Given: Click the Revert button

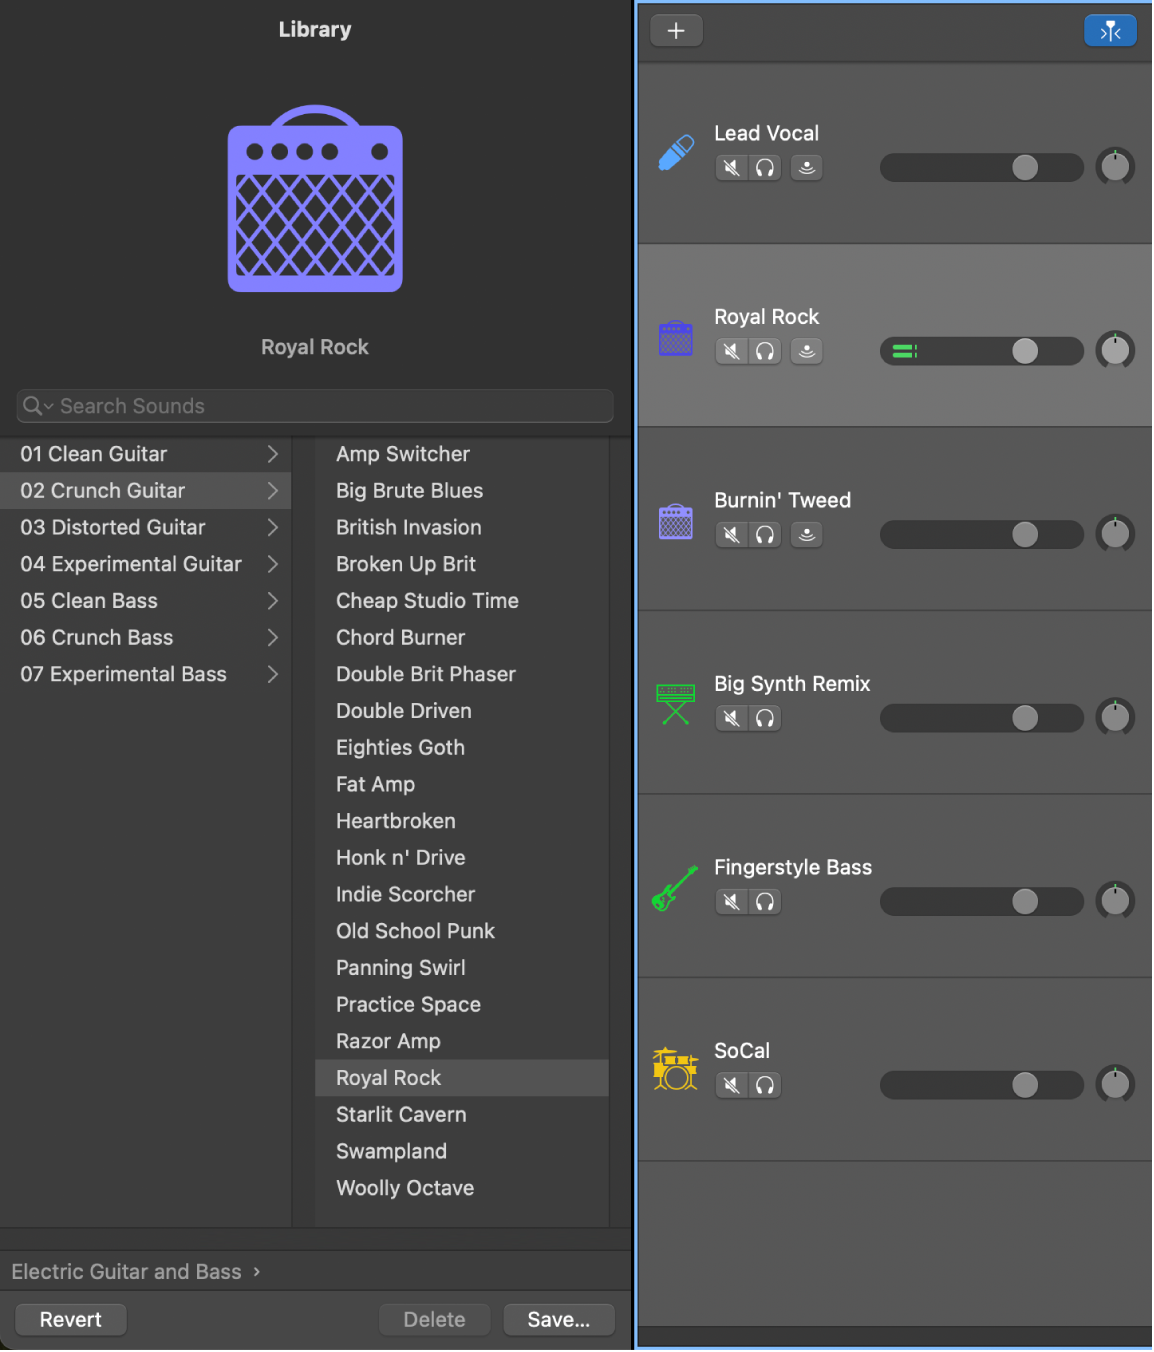Looking at the screenshot, I should (x=70, y=1319).
